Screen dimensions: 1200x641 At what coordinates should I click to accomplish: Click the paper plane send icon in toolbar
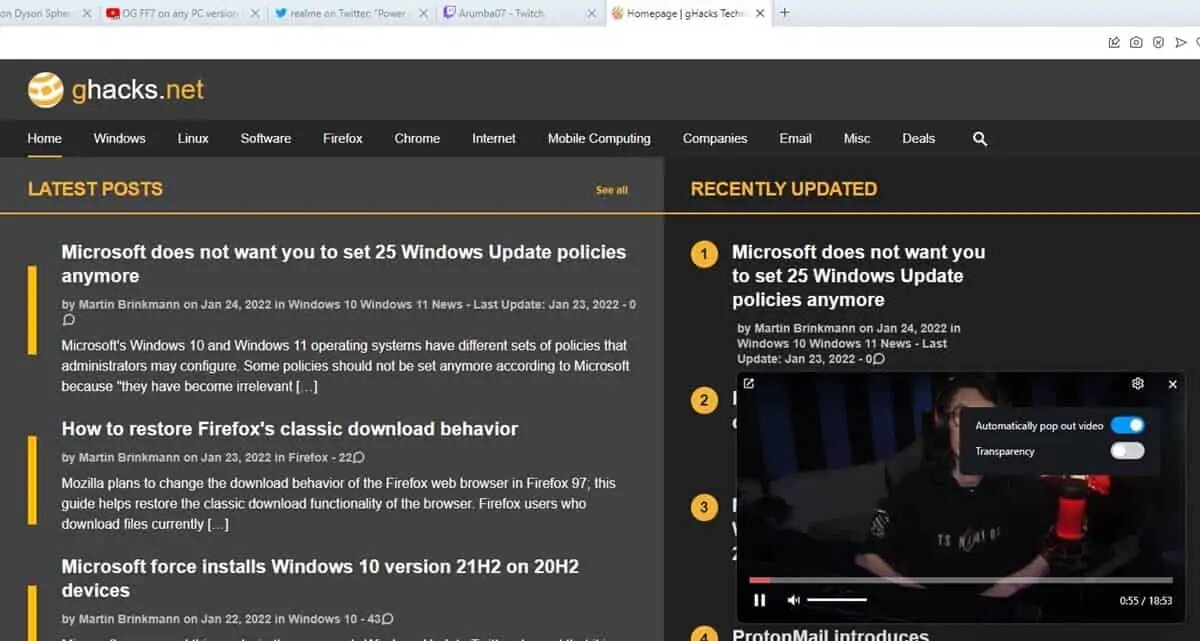(1180, 42)
